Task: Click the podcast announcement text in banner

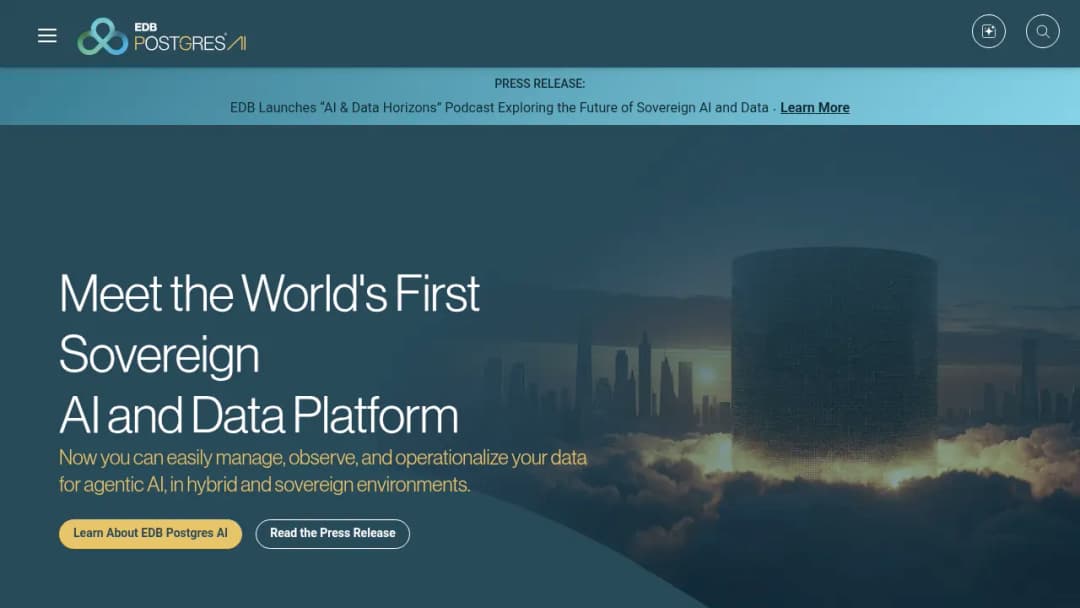Action: 499,107
